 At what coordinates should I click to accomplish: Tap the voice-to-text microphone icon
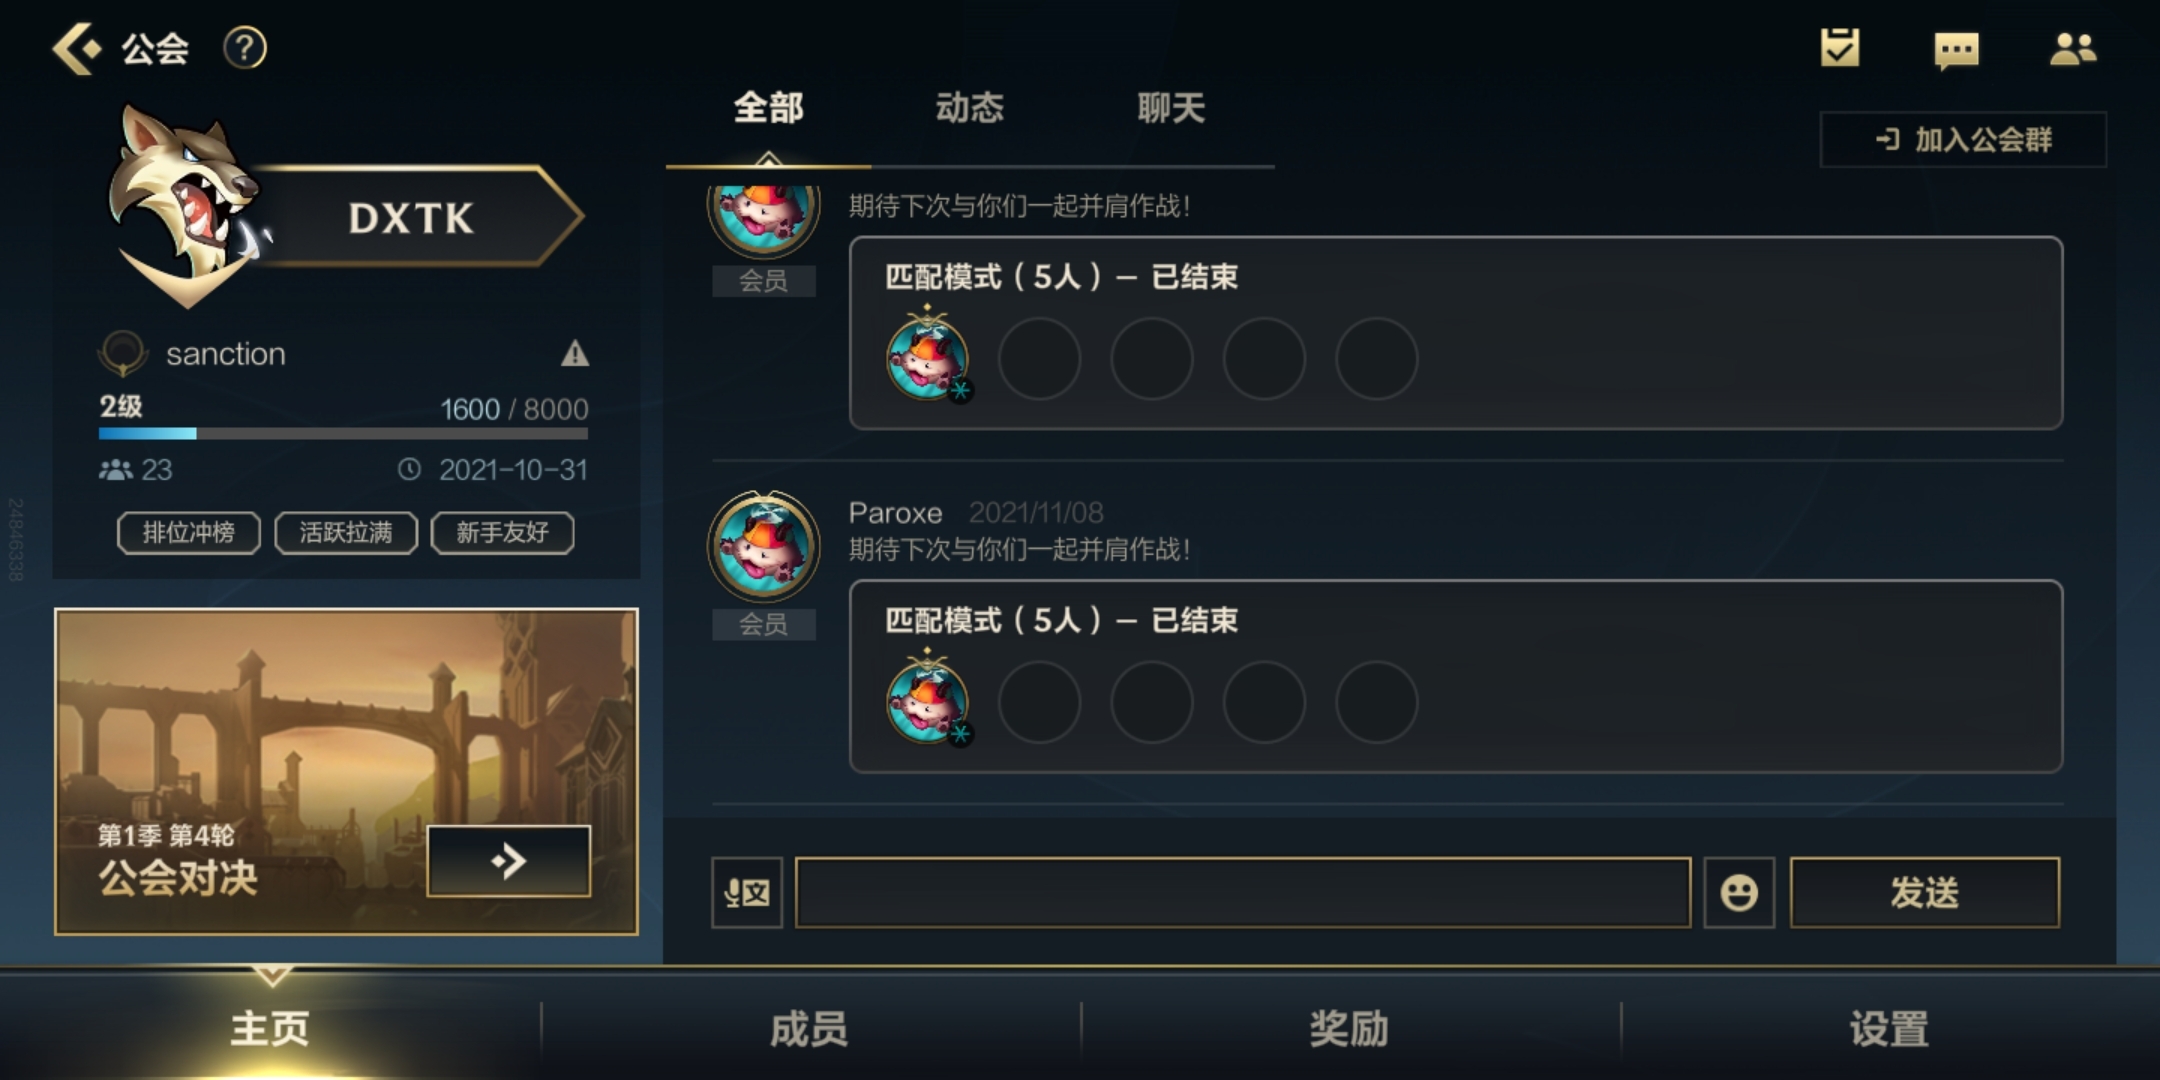point(747,892)
